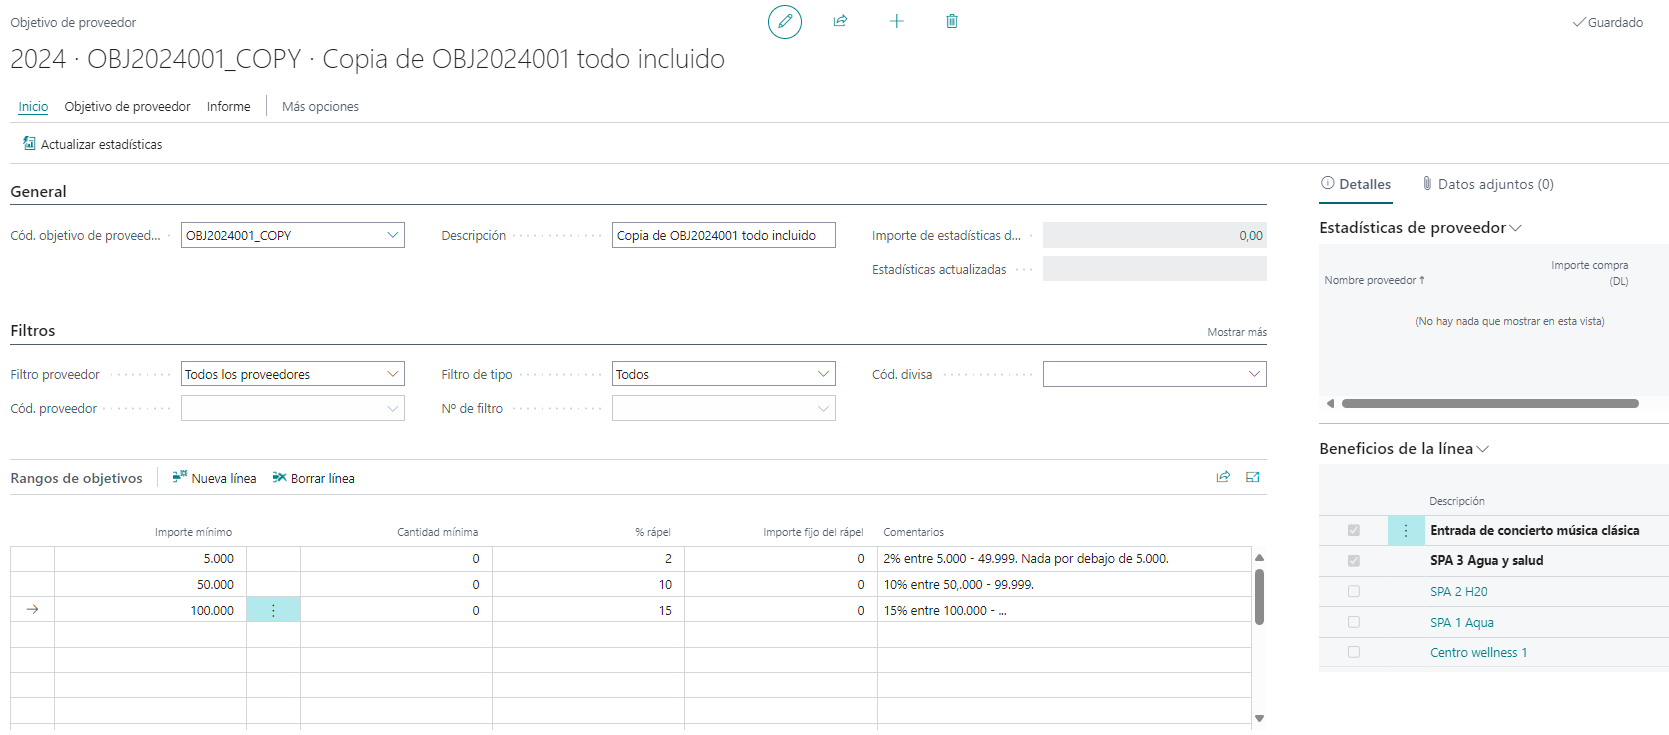Click the Cantidad mínima column header
Image resolution: width=1669 pixels, height=735 pixels.
[437, 532]
